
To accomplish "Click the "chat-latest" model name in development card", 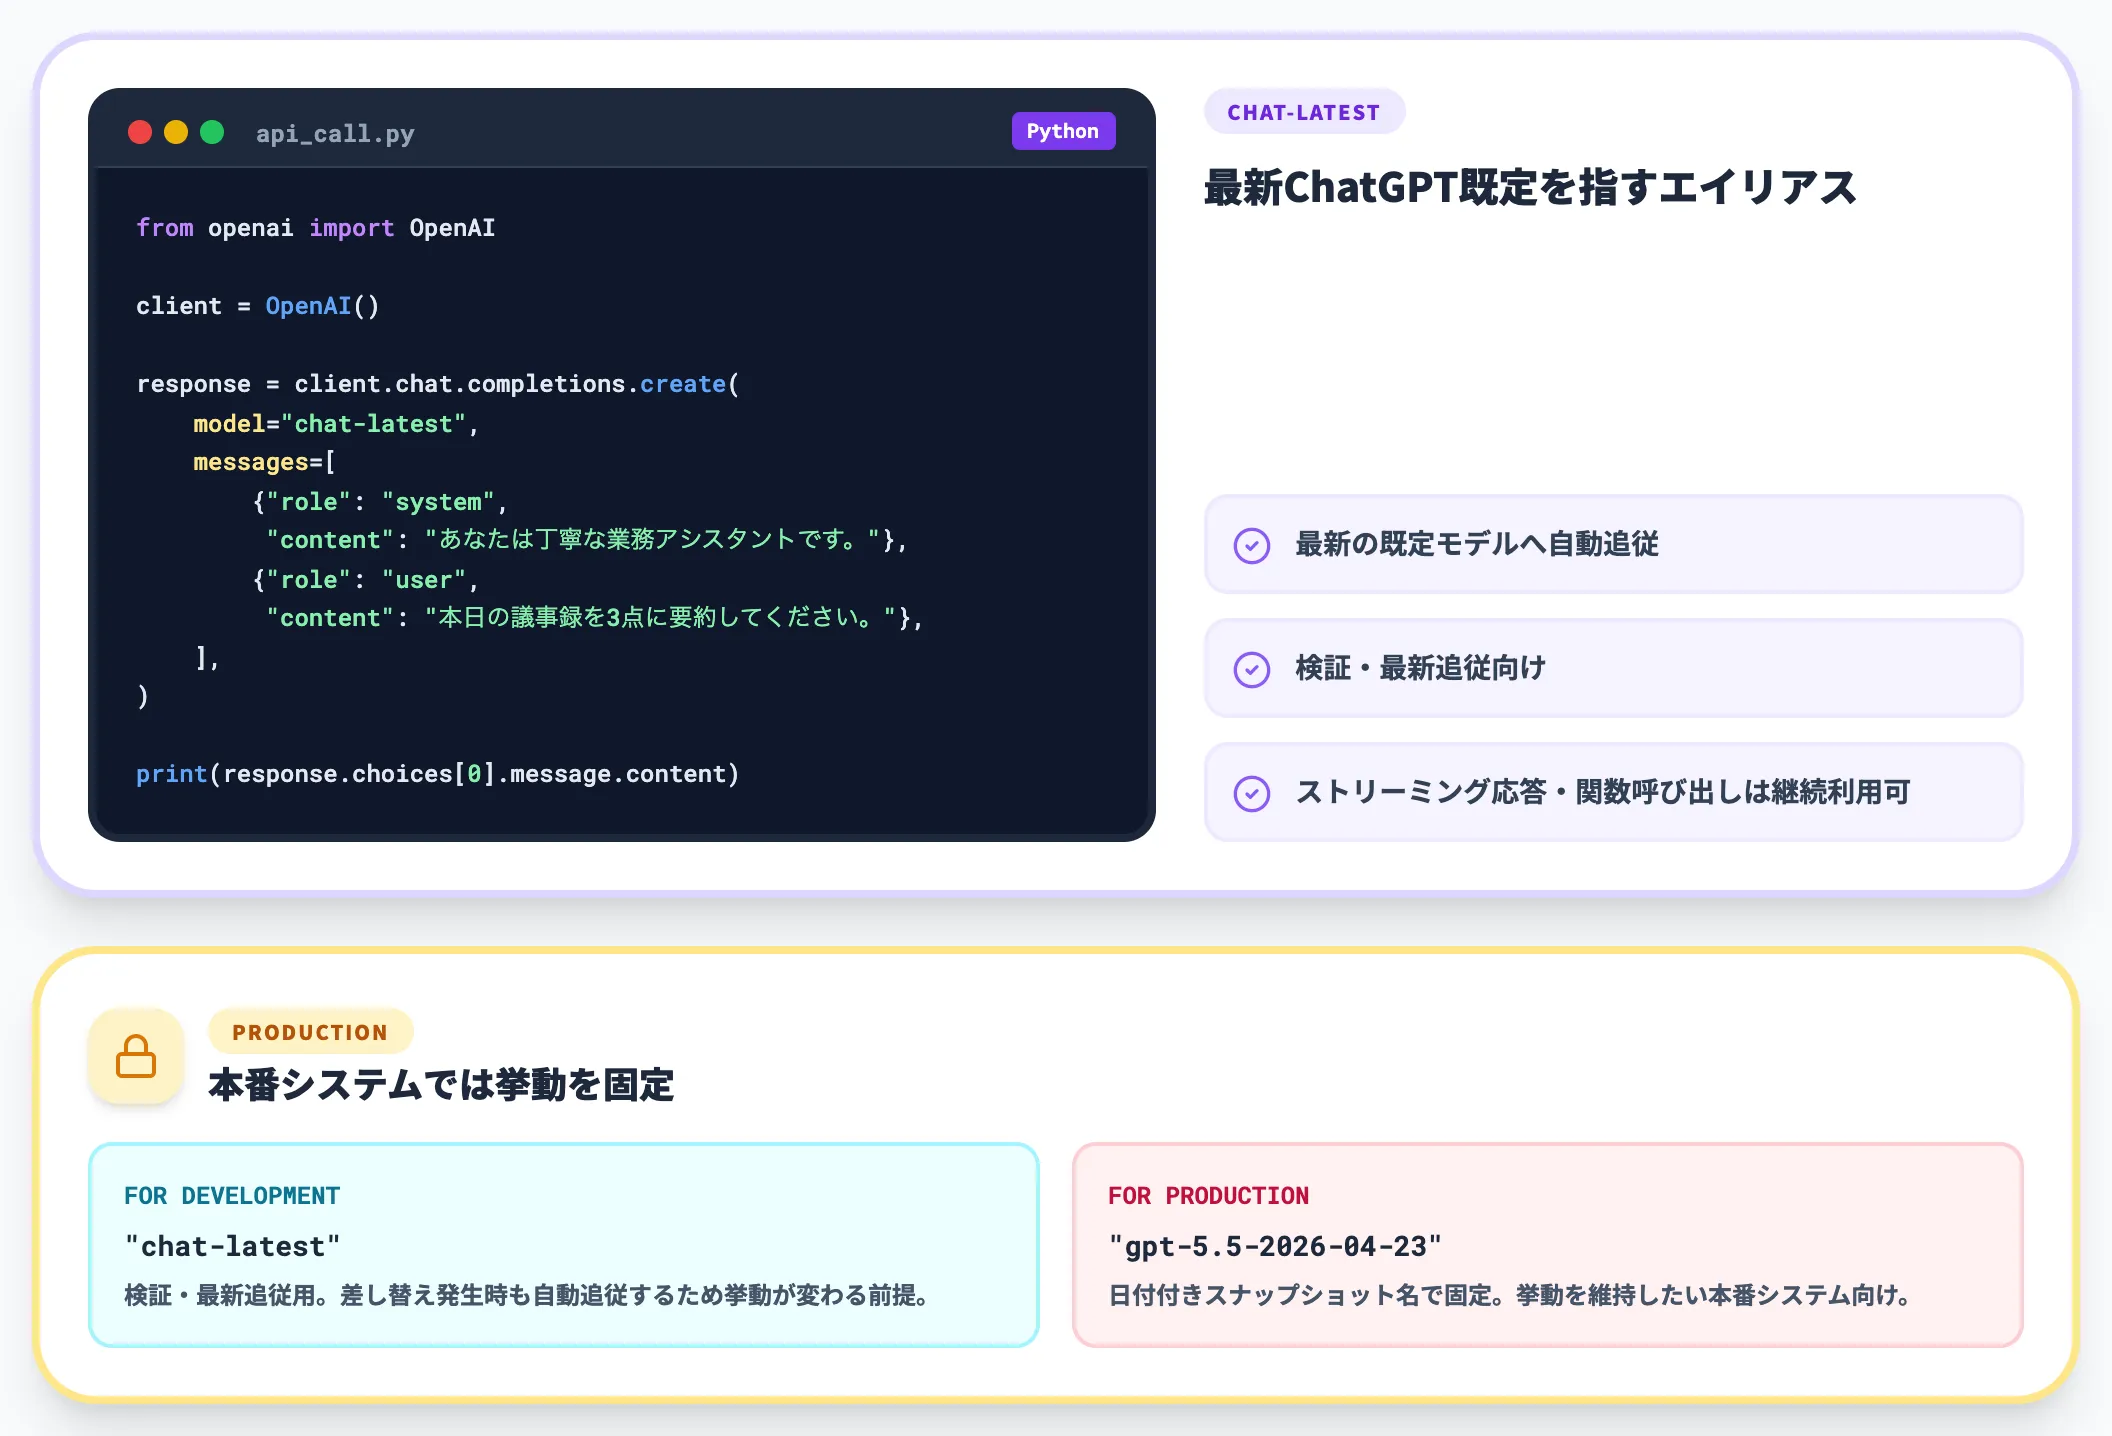I will click(232, 1246).
